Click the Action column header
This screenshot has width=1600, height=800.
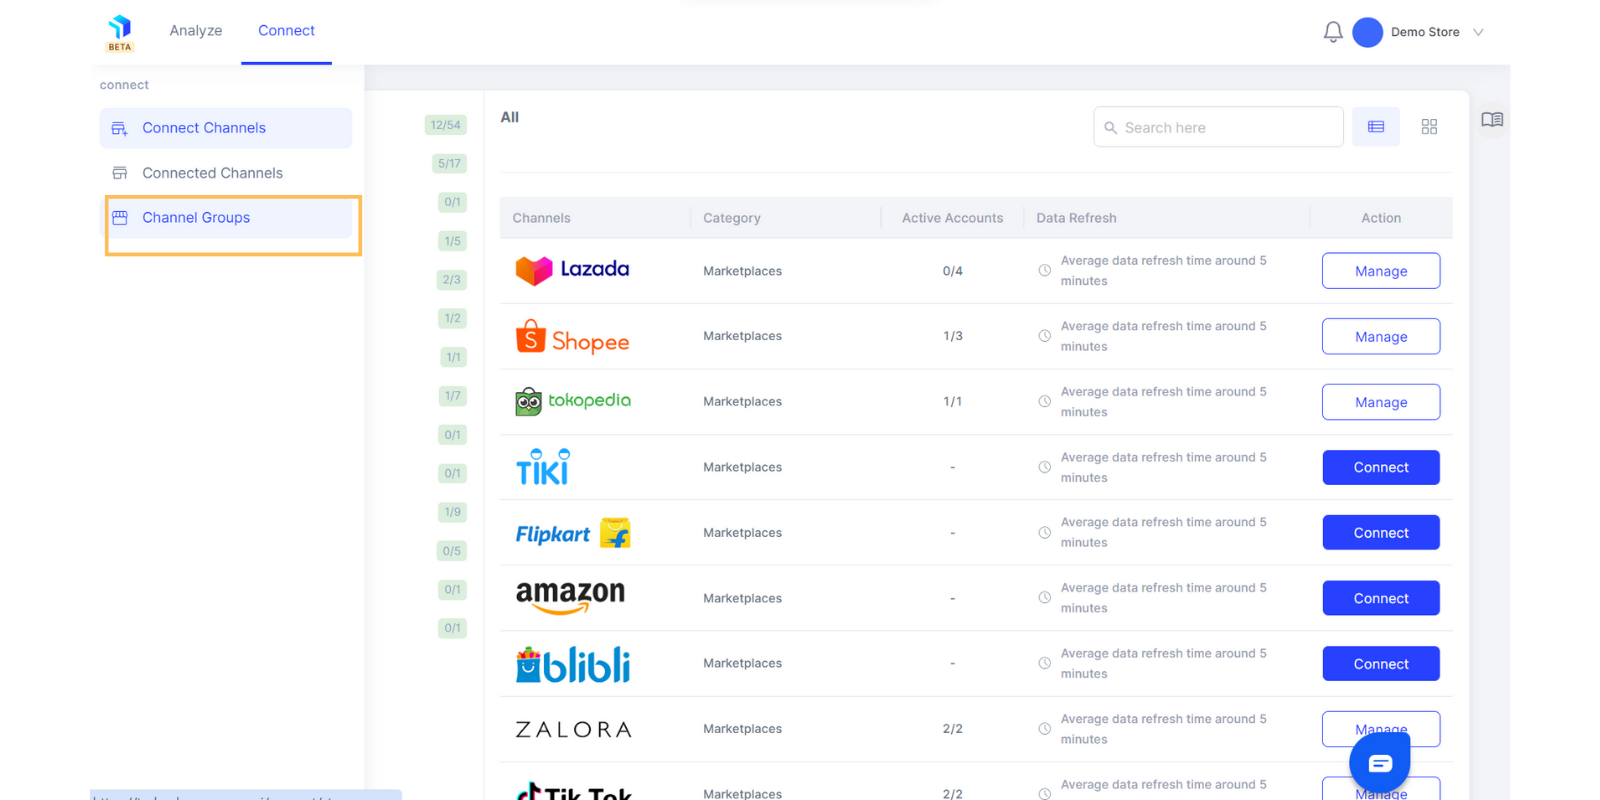click(x=1381, y=218)
